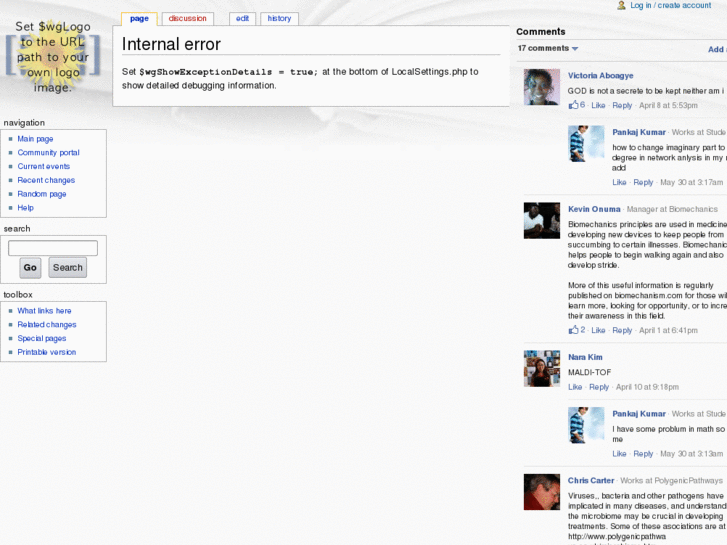Like Kevin Onuma's biomechanics comment
727x545 pixels.
point(598,330)
